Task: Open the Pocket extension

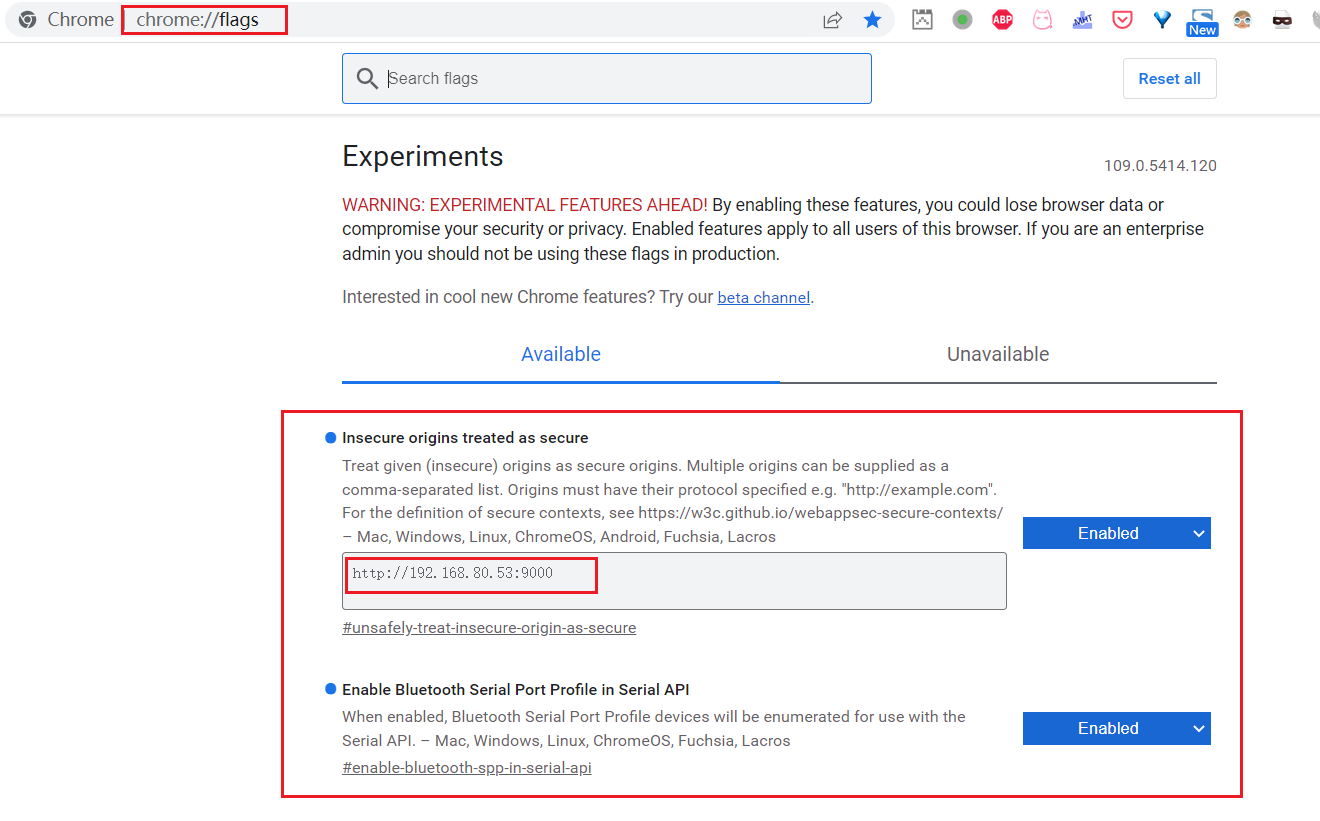Action: pyautogui.click(x=1122, y=19)
